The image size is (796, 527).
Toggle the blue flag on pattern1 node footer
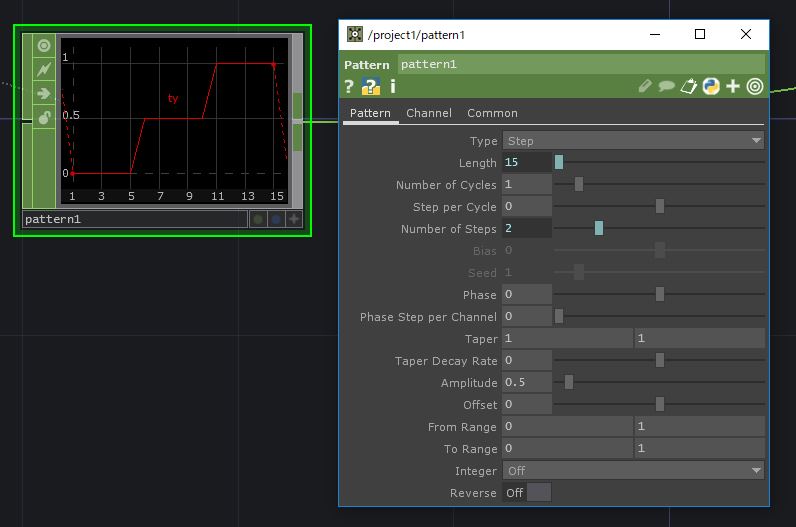pyautogui.click(x=276, y=219)
